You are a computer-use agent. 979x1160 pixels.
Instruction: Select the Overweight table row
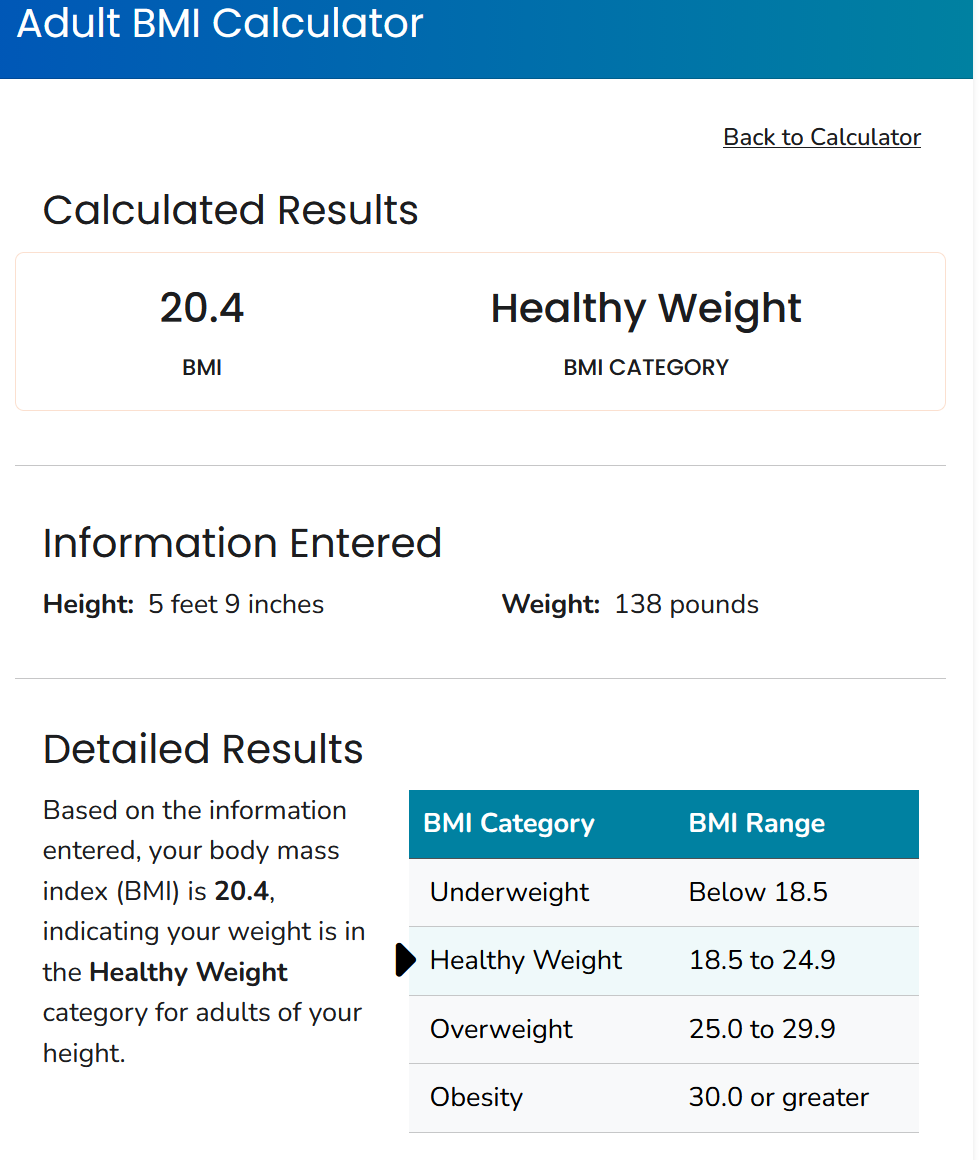click(x=664, y=1030)
